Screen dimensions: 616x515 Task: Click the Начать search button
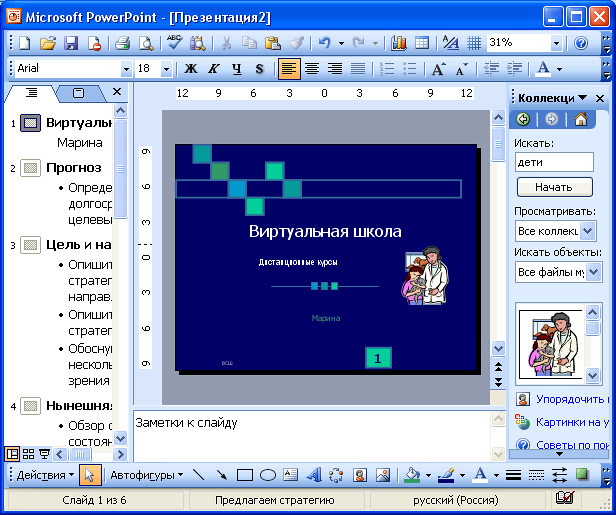pos(554,187)
